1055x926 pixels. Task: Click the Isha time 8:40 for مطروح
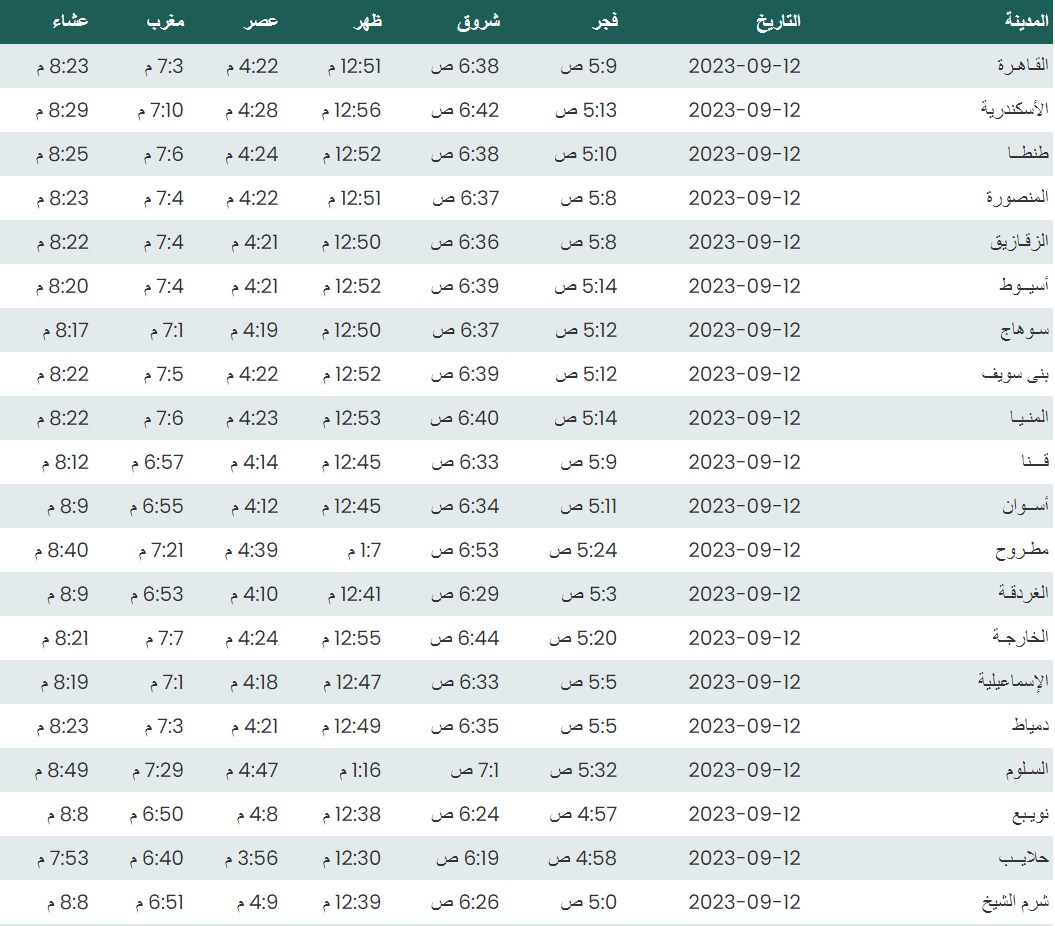click(62, 550)
